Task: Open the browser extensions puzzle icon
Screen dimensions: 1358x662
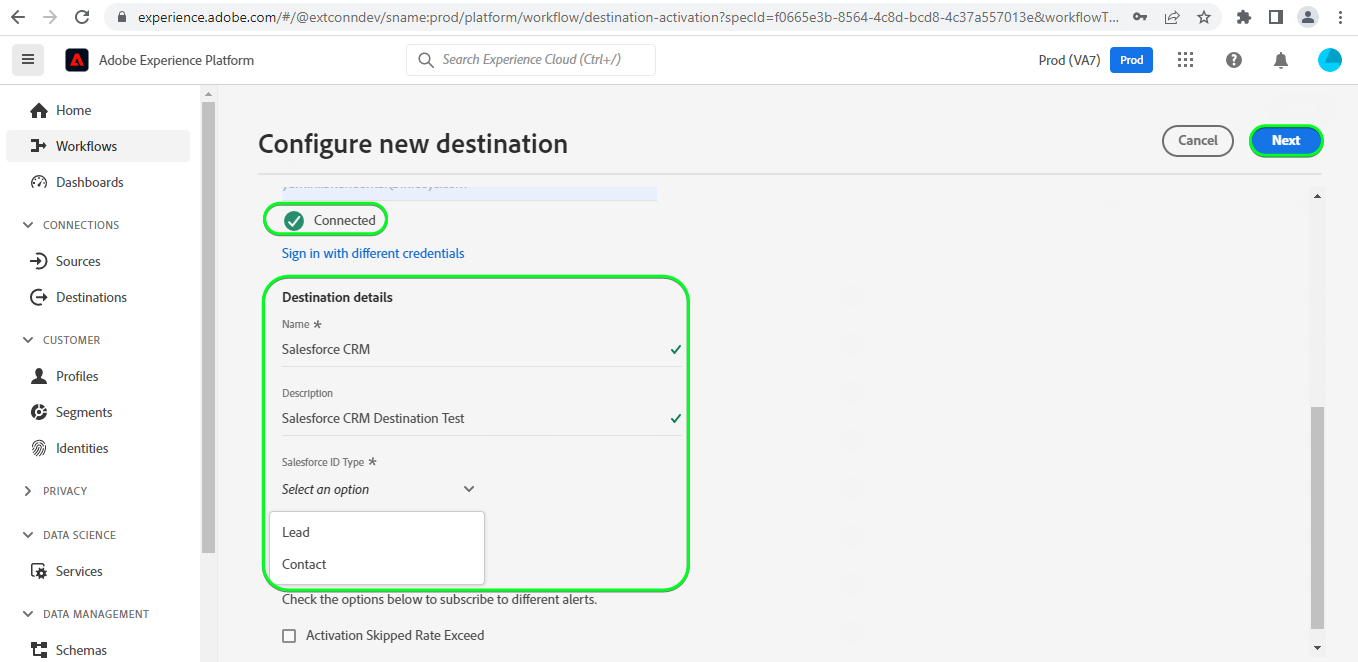Action: [1244, 17]
